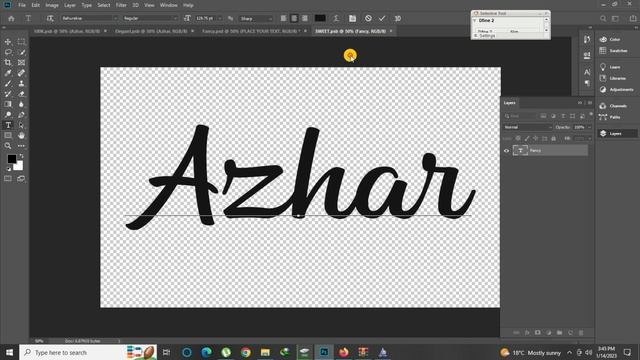
Task: Select the Move tool
Action: click(x=8, y=42)
